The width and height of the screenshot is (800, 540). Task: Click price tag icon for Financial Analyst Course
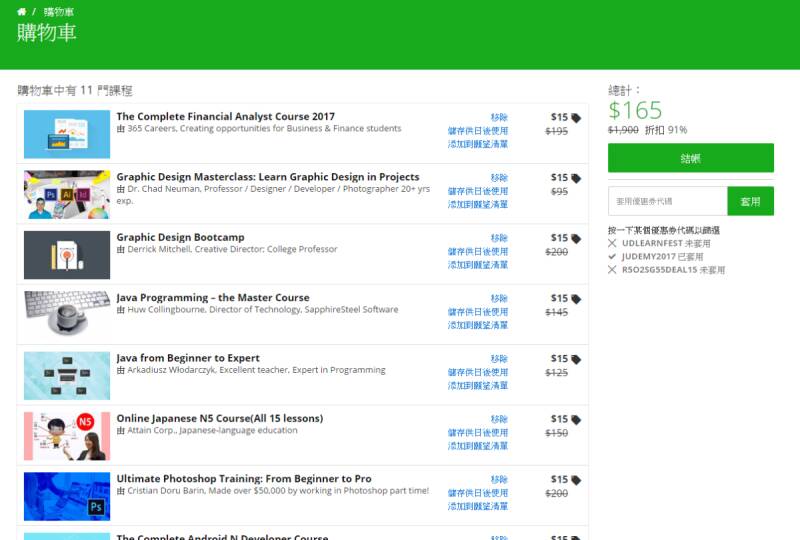[x=576, y=118]
